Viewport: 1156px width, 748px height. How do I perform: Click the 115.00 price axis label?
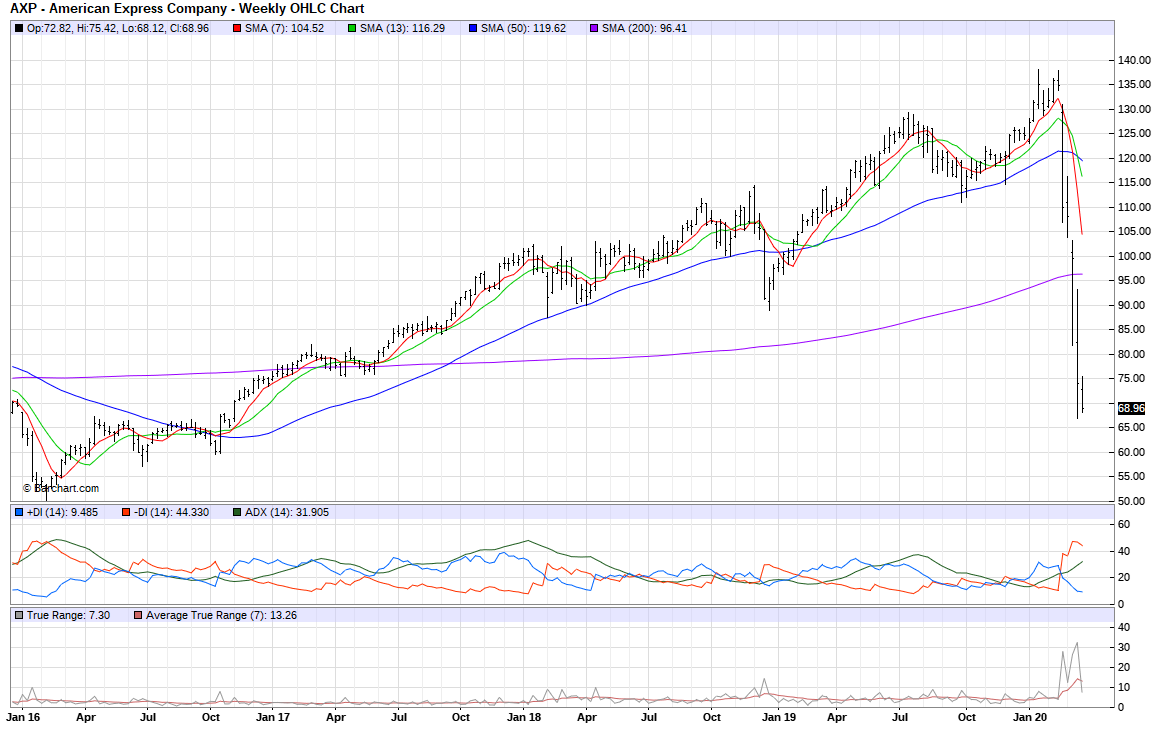1134,183
